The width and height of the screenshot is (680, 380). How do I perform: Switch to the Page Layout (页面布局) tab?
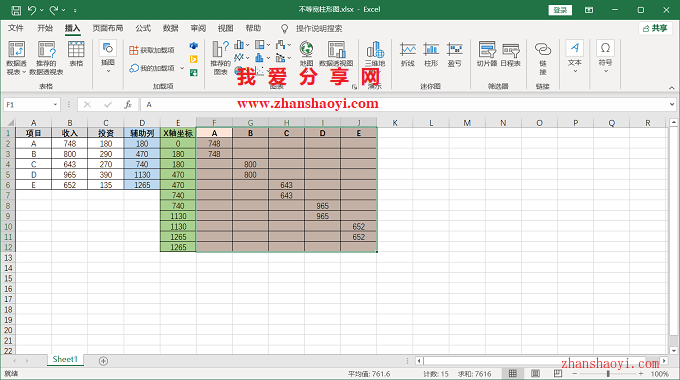(108, 28)
